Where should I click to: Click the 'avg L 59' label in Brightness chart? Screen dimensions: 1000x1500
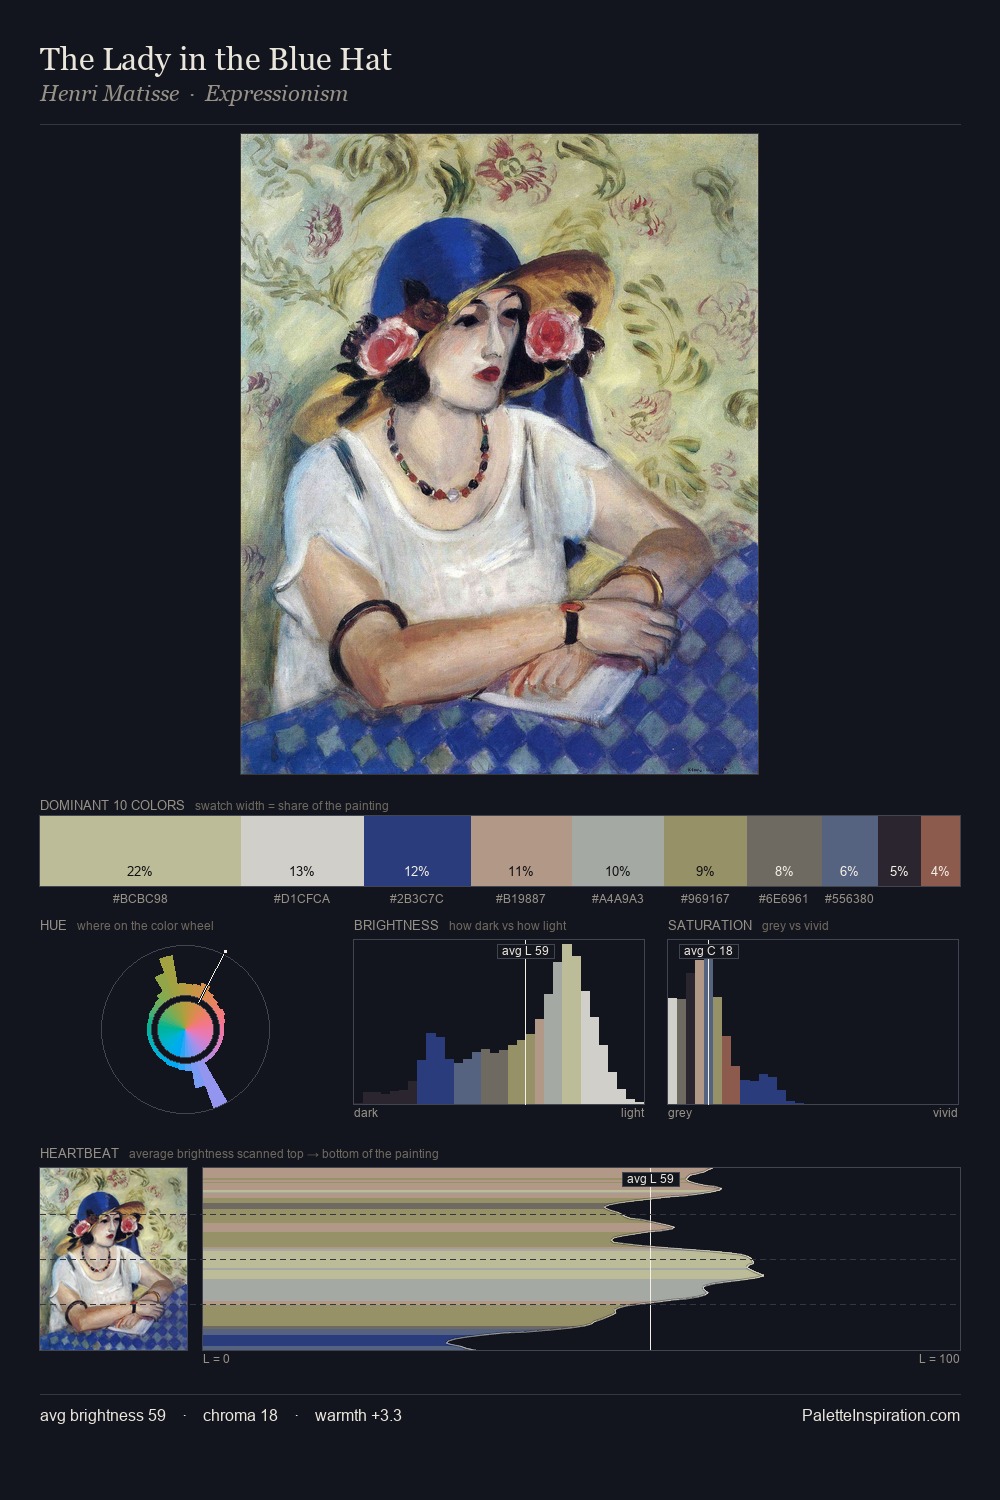pos(525,951)
